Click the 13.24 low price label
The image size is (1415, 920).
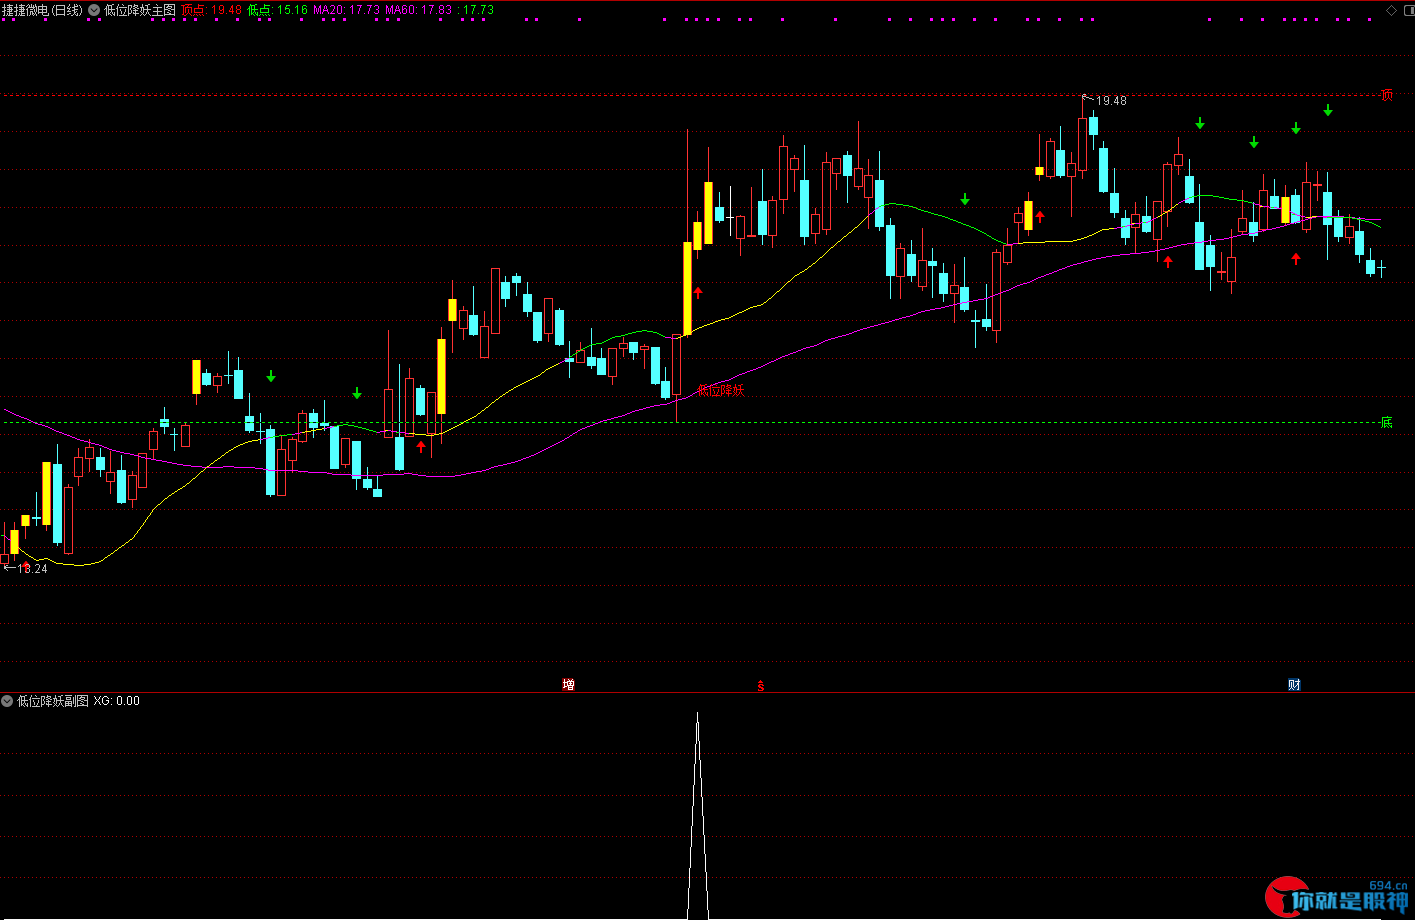pos(33,569)
